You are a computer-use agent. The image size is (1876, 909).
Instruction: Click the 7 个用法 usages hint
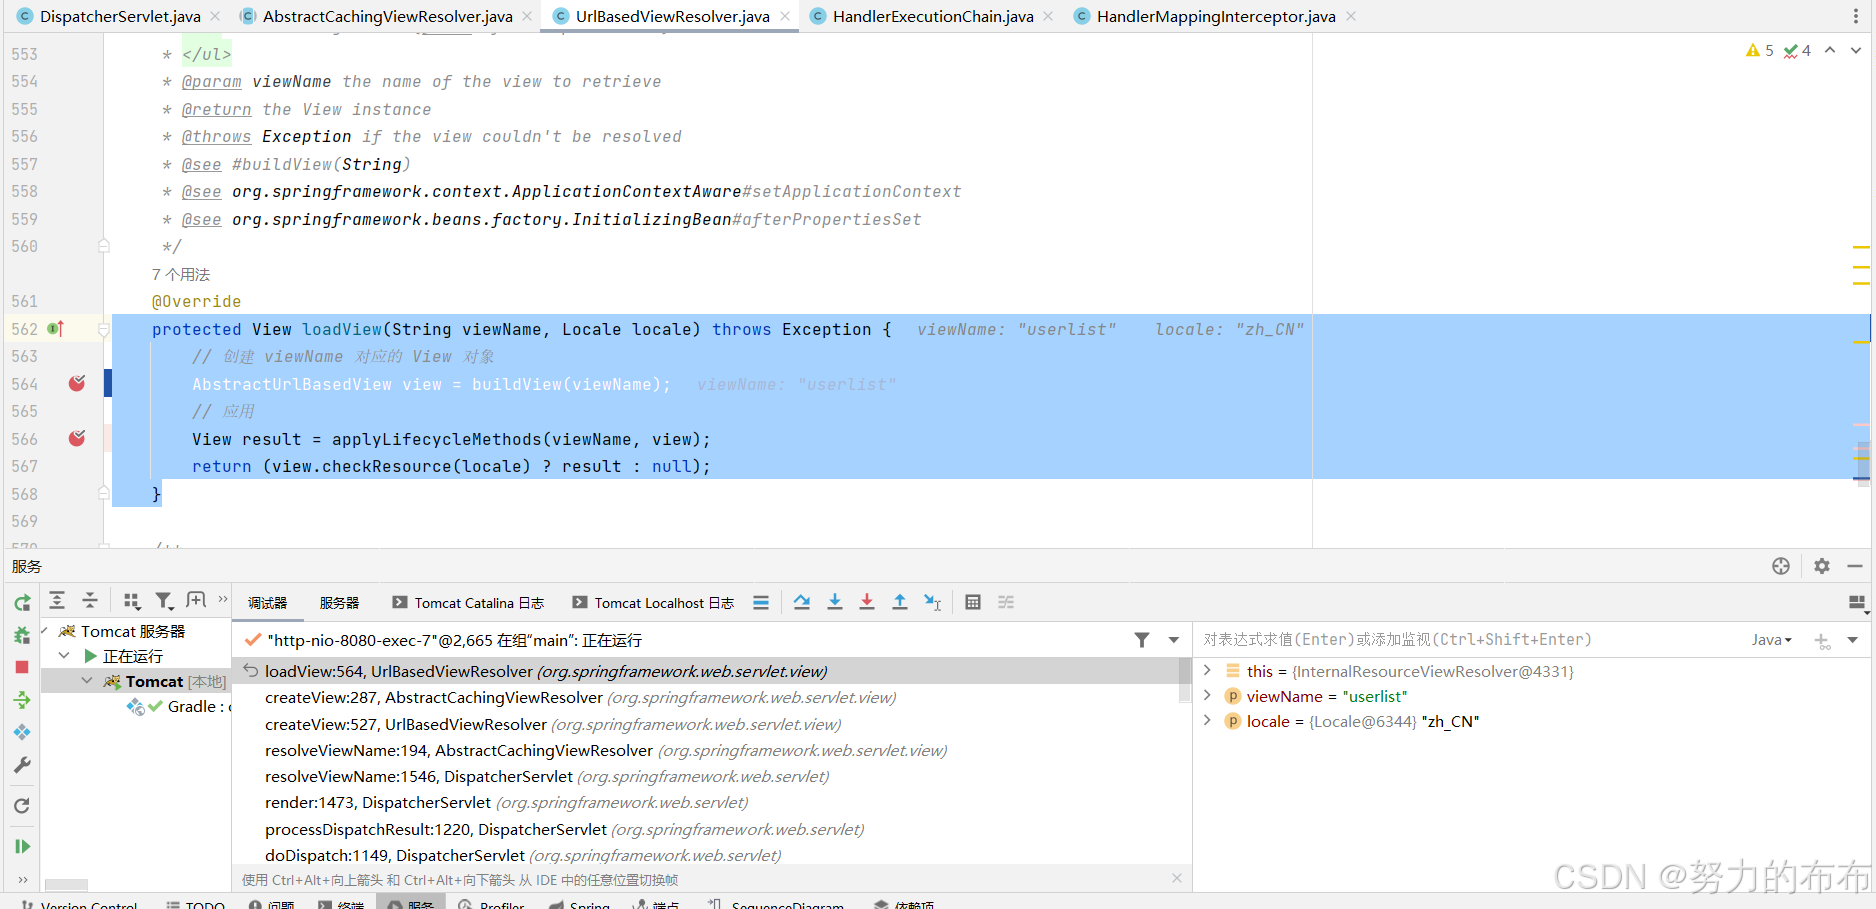coord(181,274)
